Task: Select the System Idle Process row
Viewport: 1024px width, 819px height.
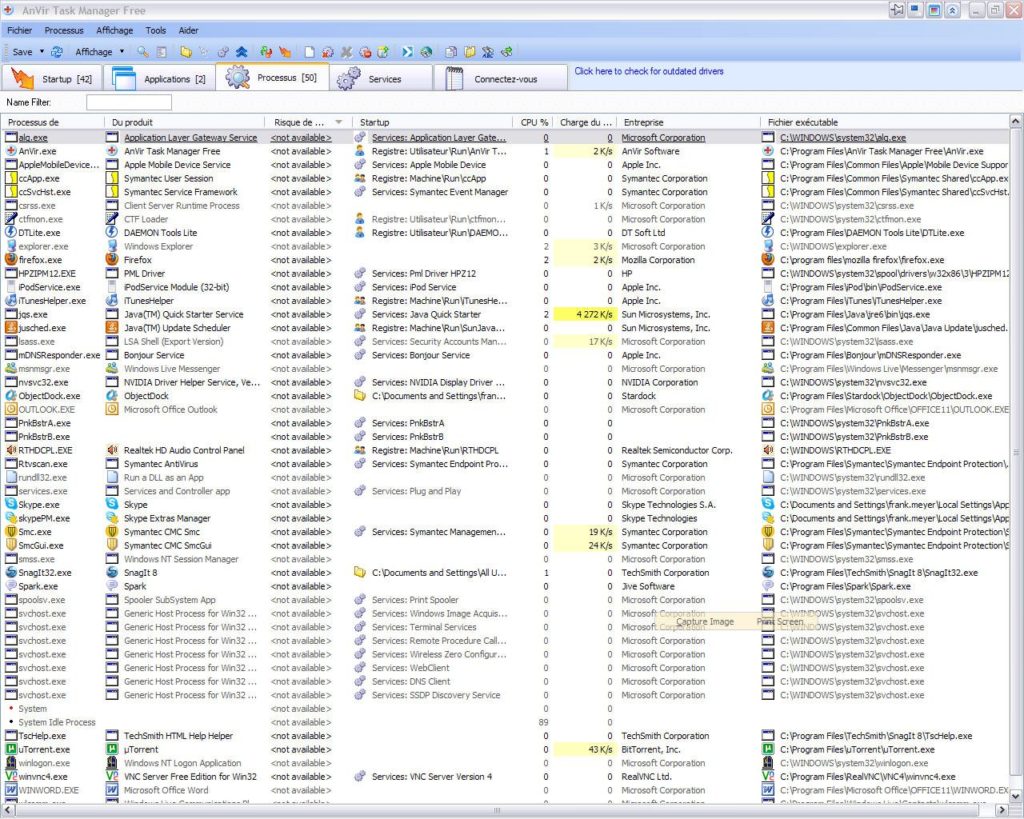Action: 505,722
